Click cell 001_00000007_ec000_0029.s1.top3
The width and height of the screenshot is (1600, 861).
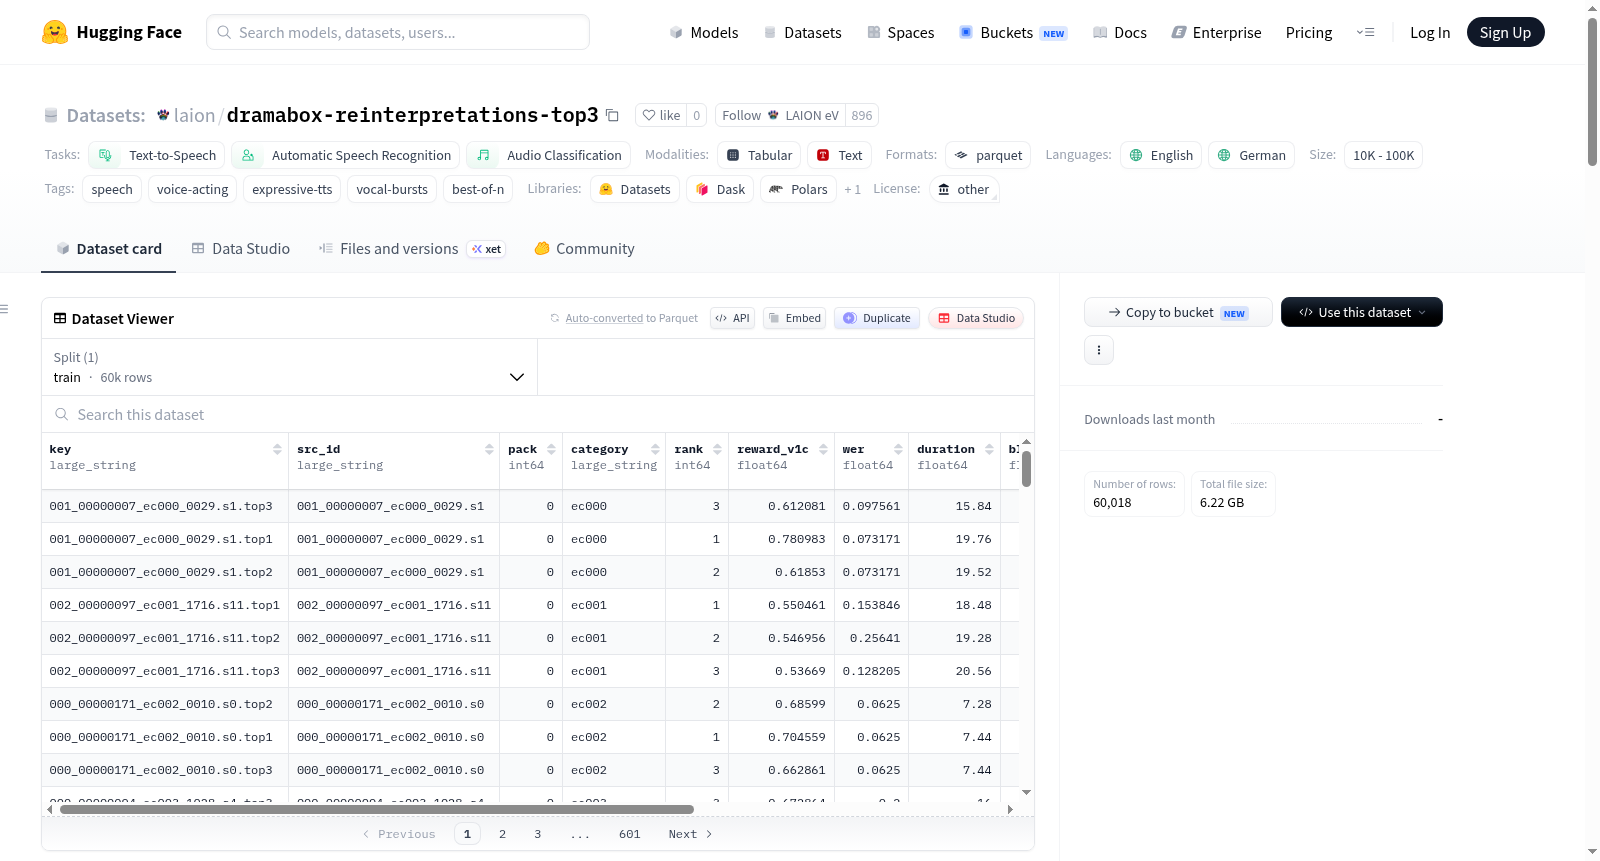pyautogui.click(x=165, y=506)
